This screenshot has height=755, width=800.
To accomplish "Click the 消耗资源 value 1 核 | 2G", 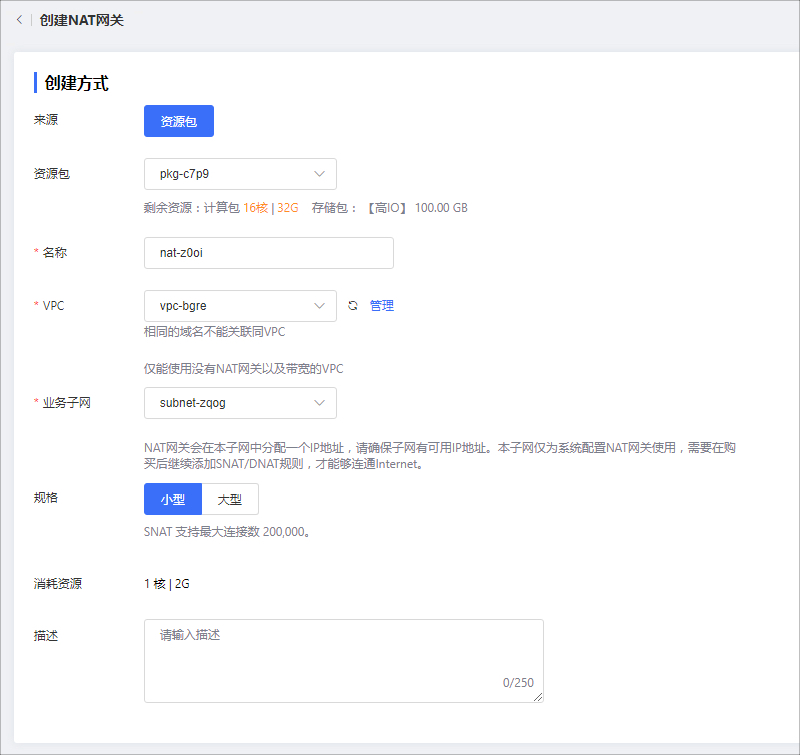I will coord(167,584).
